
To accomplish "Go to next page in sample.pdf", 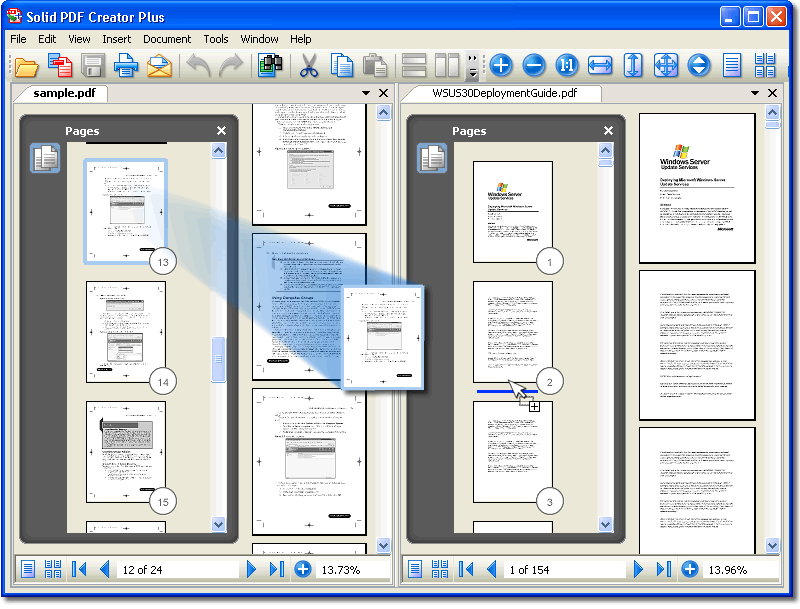I will (x=252, y=570).
